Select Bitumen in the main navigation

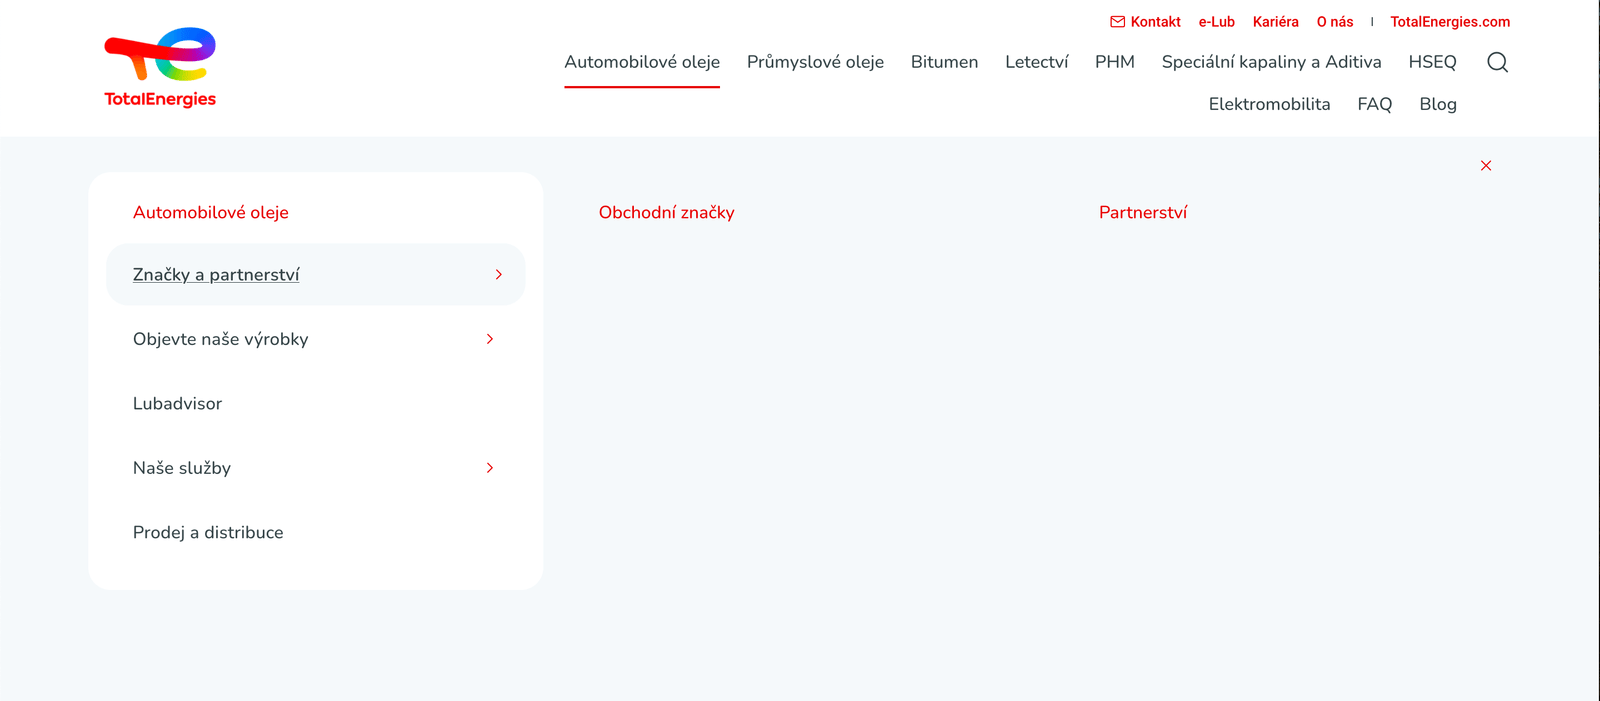944,62
